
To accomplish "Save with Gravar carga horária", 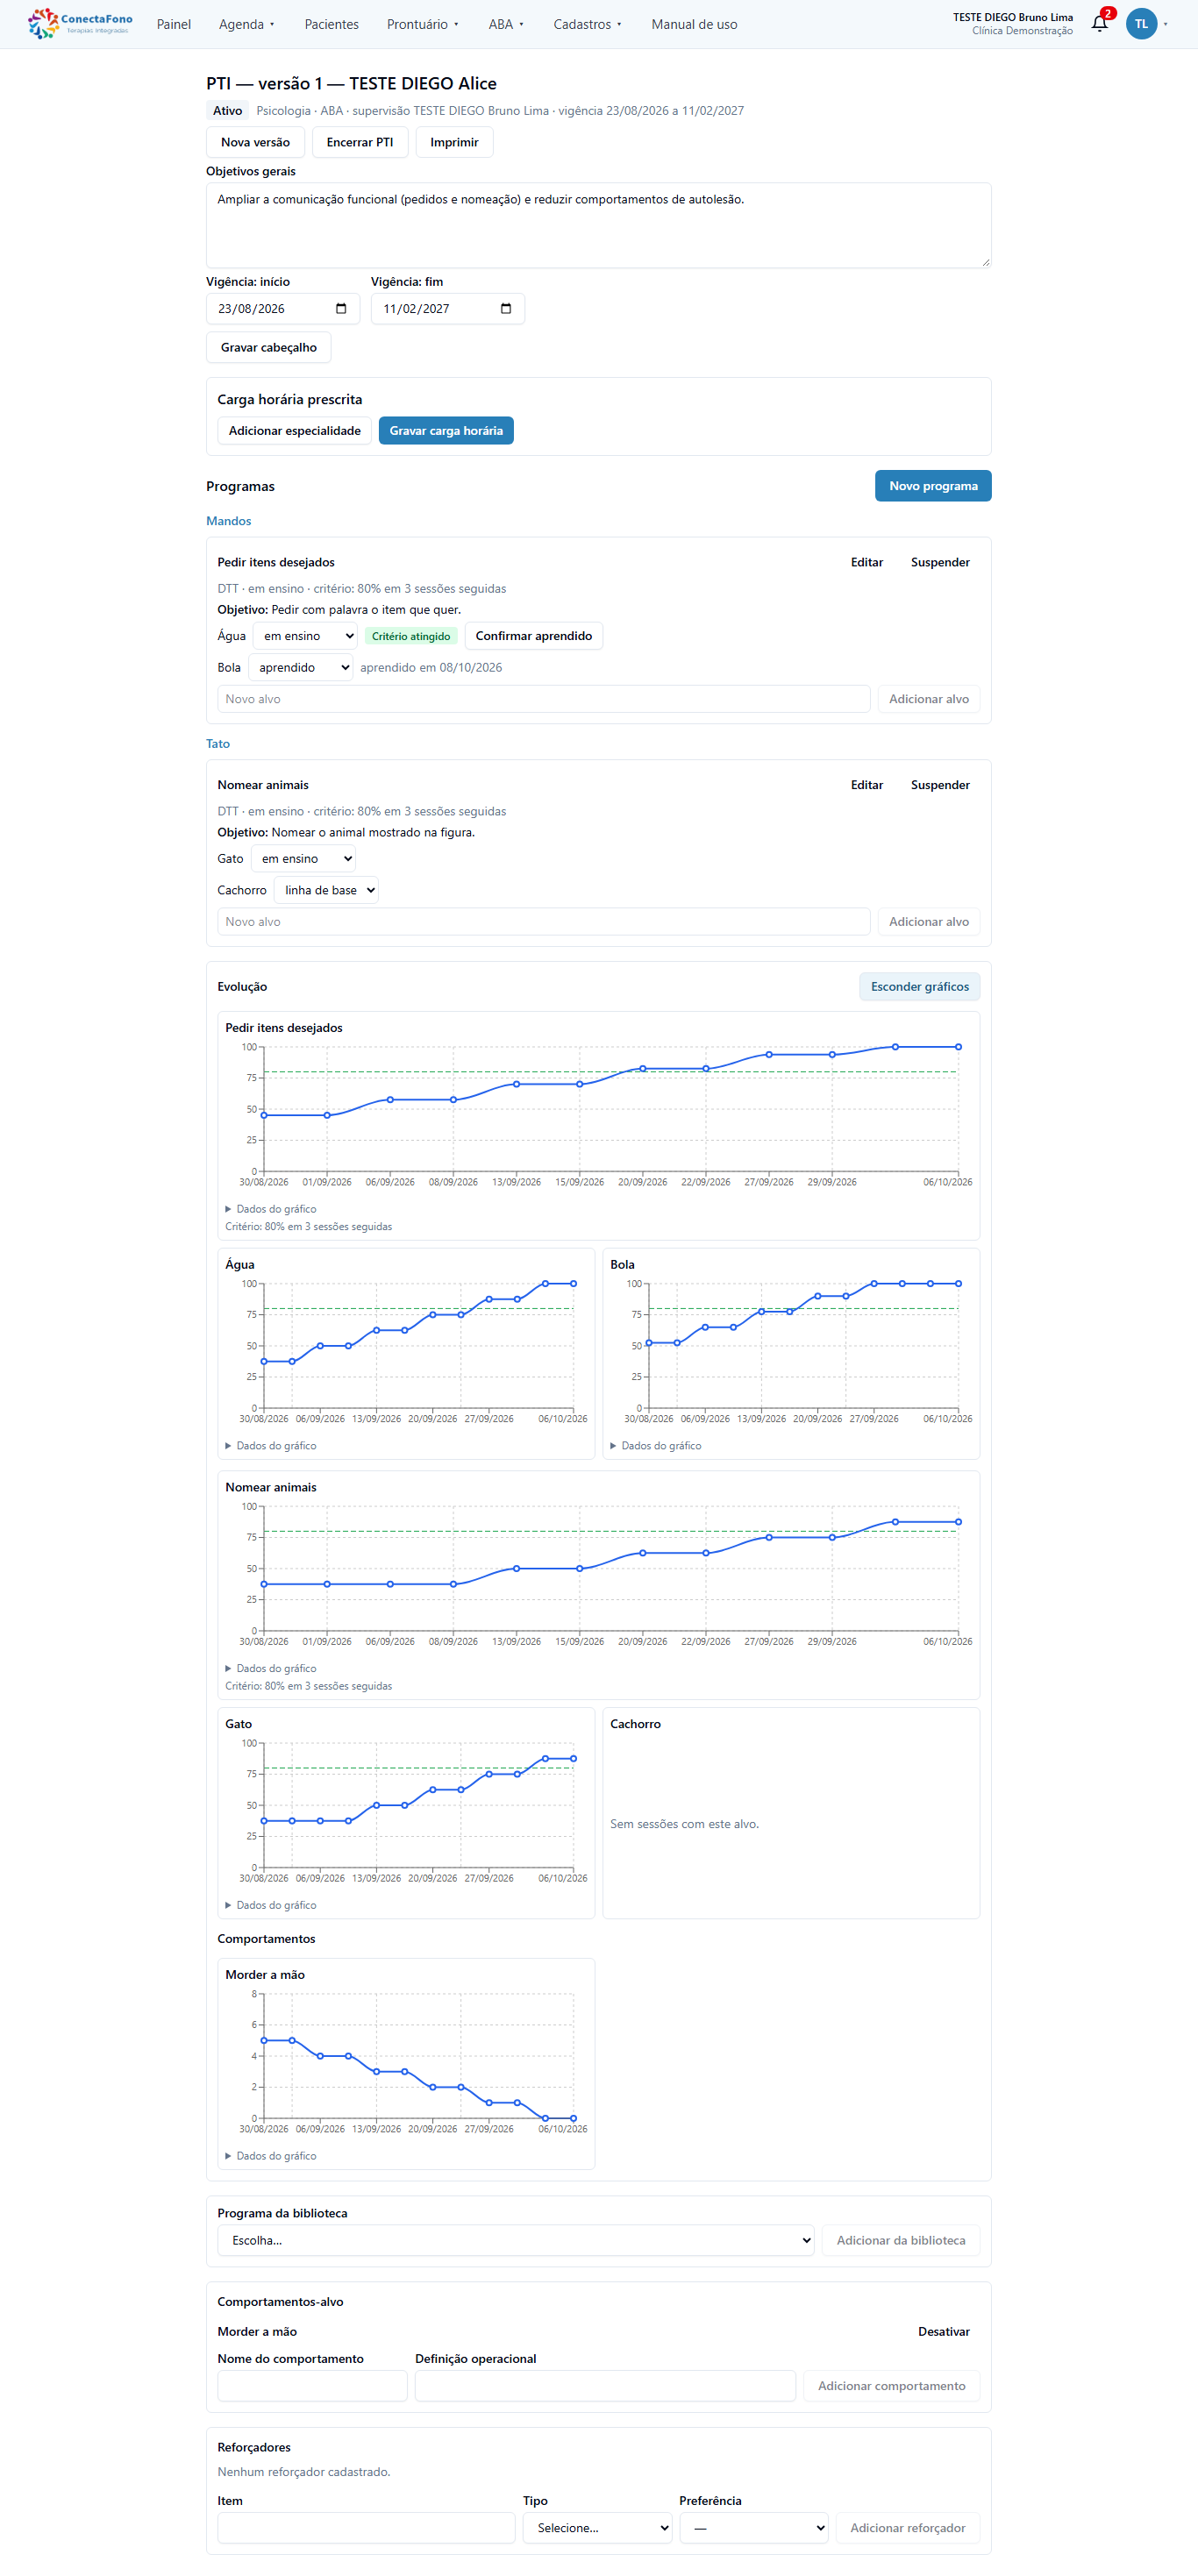I will coord(446,431).
